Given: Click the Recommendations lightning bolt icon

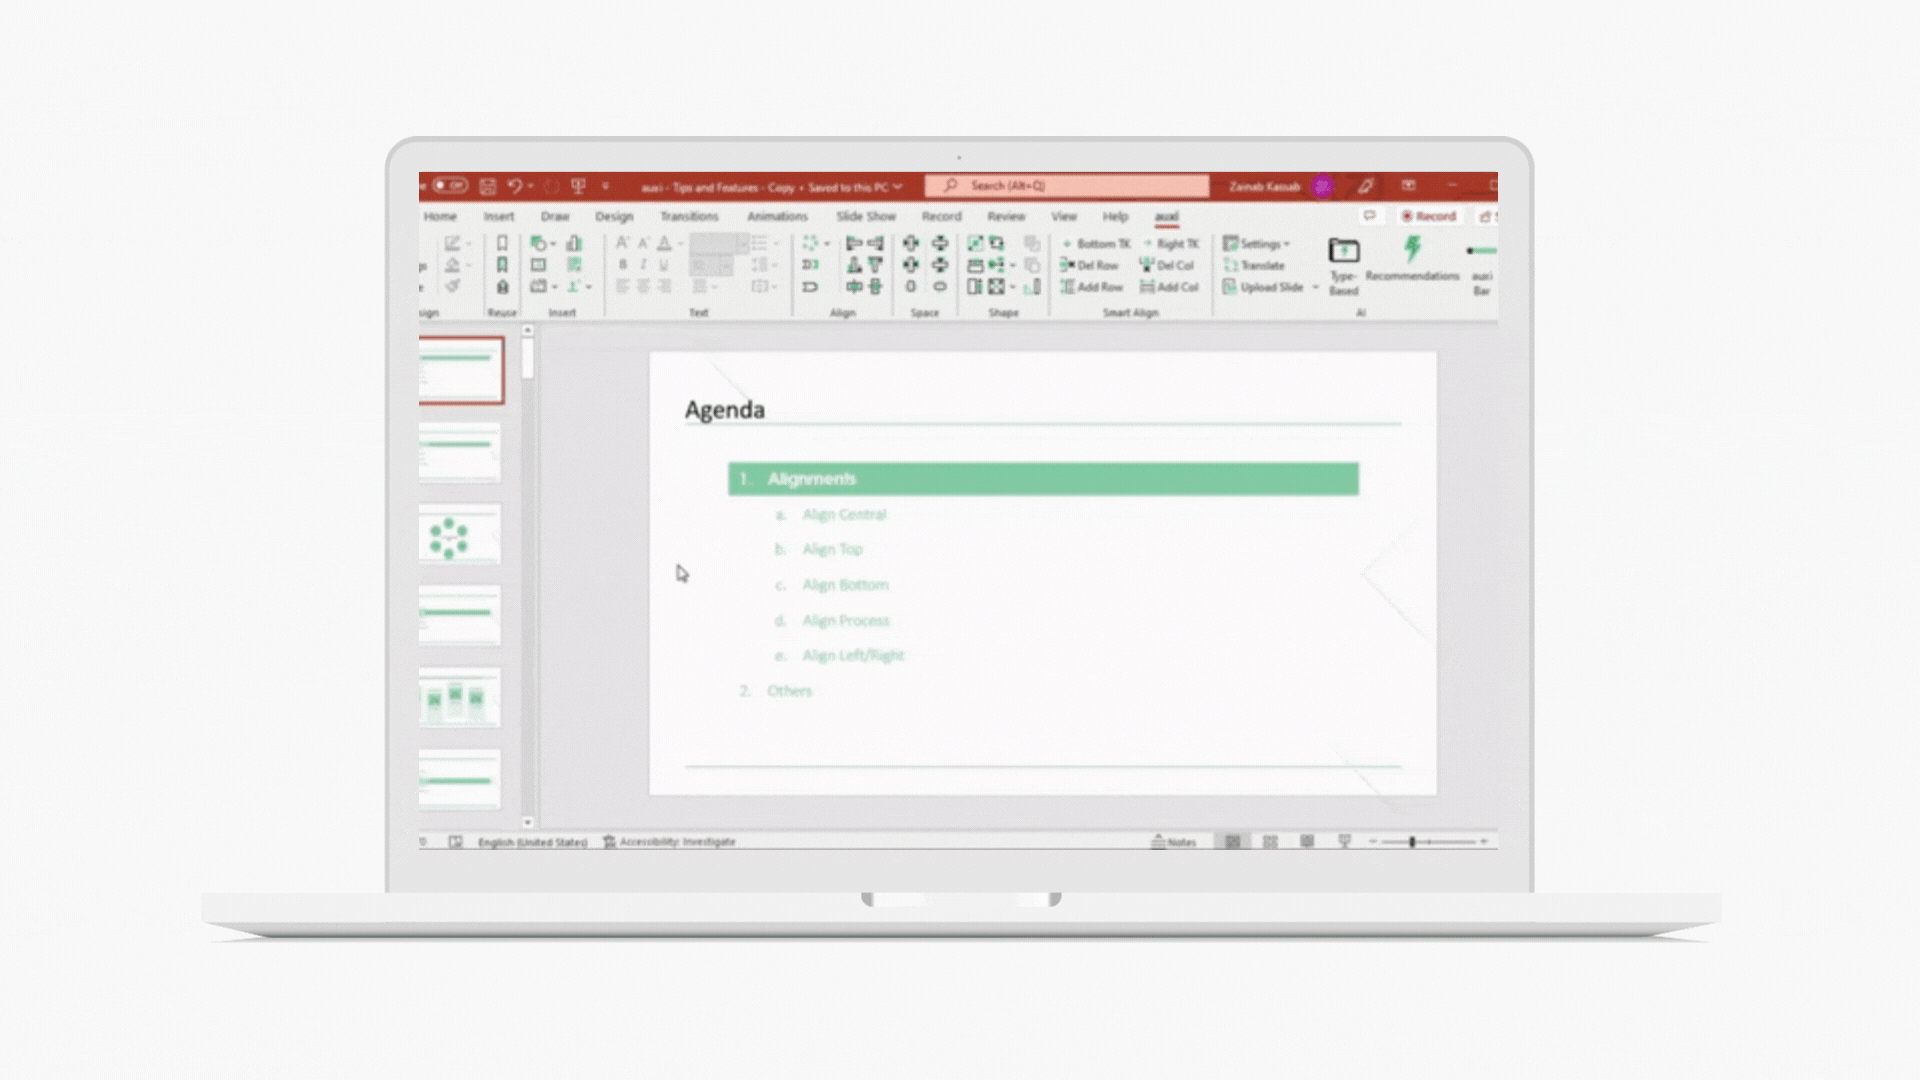Looking at the screenshot, I should tap(1412, 250).
